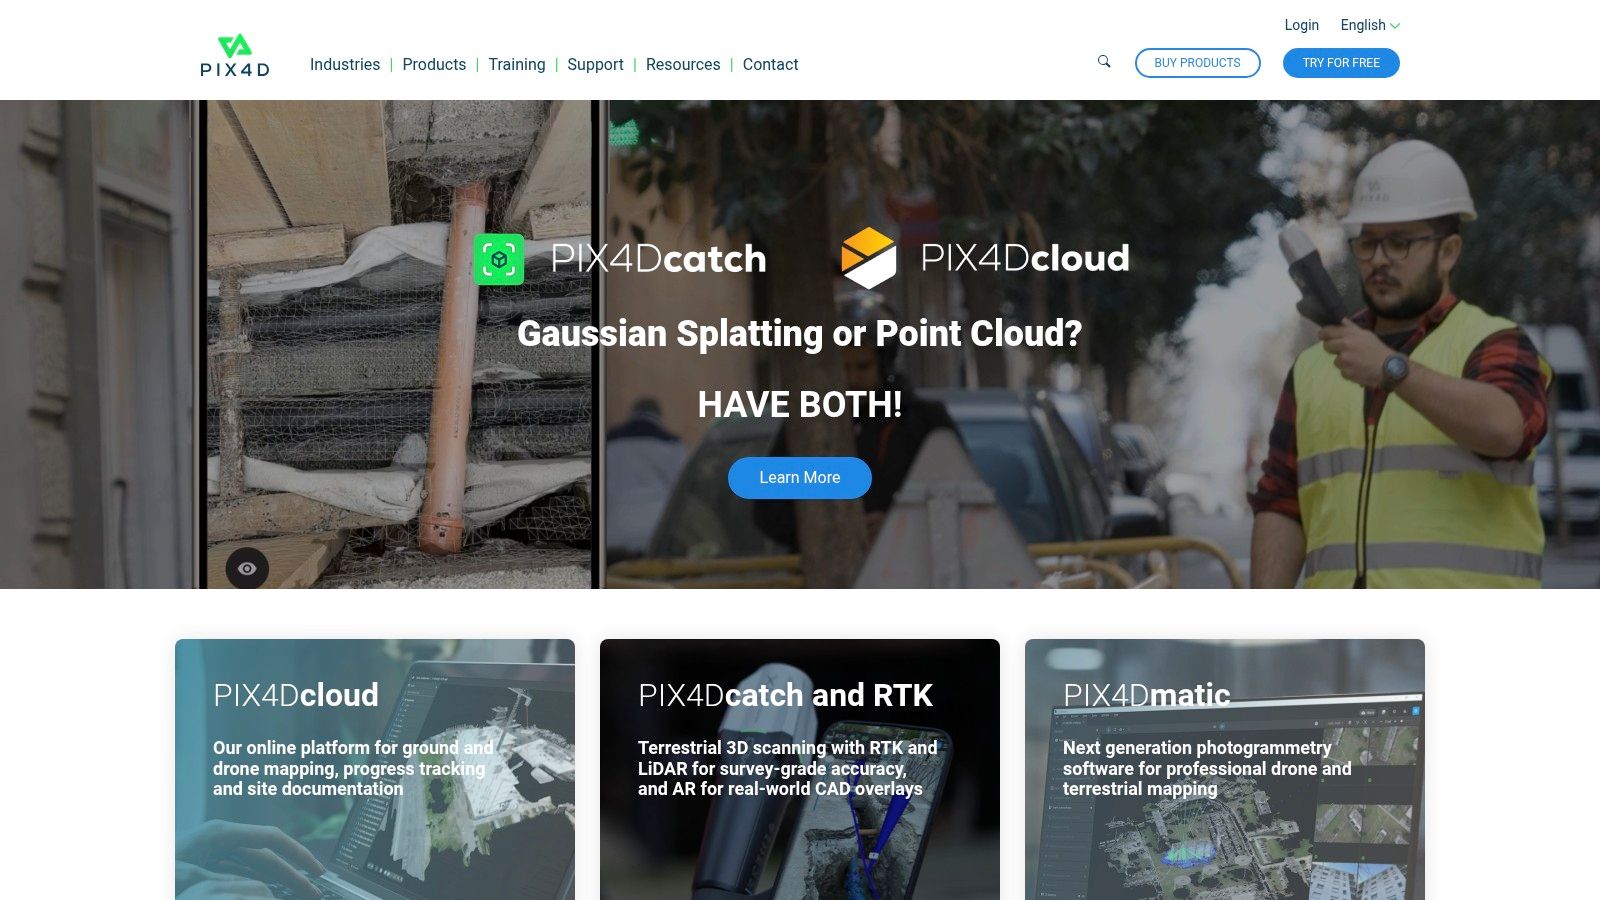Viewport: 1600px width, 900px height.
Task: Click the PIX4Dcloud cube logo icon
Action: coord(869,258)
